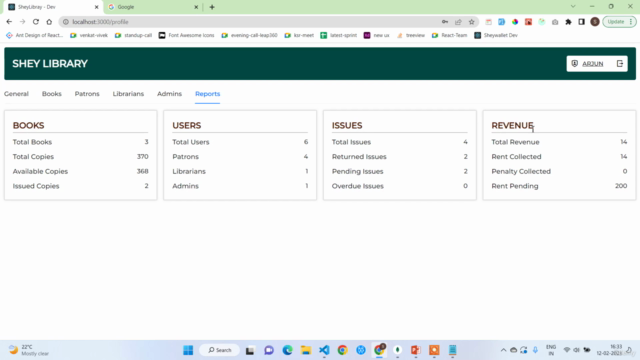Reload the page with refresh icon
This screenshot has width=640, height=360.
36,22
